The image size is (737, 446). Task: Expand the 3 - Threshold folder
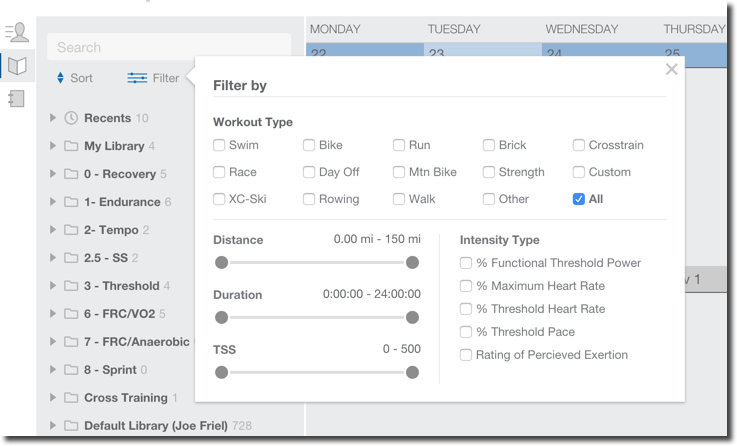[53, 286]
